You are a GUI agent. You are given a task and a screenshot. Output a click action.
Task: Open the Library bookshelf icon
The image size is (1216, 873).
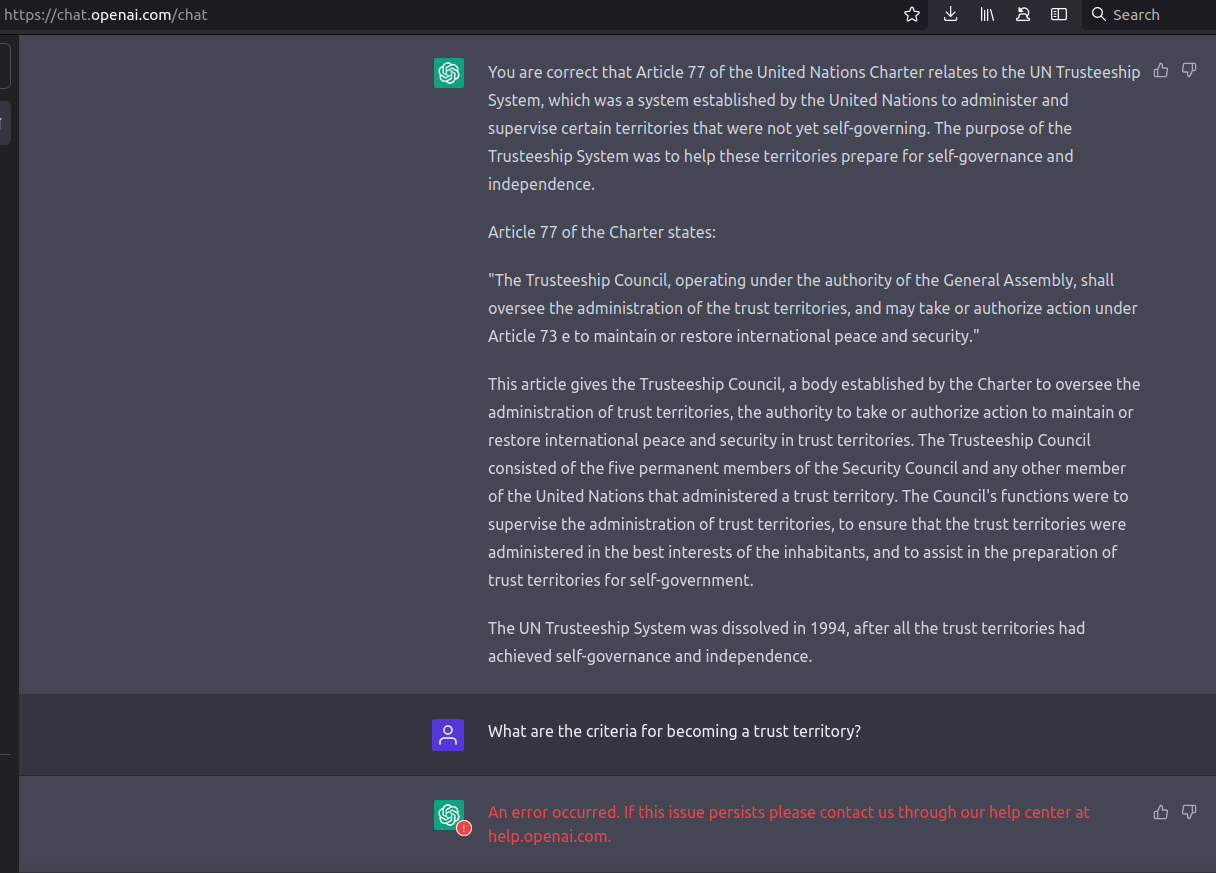pyautogui.click(x=987, y=14)
